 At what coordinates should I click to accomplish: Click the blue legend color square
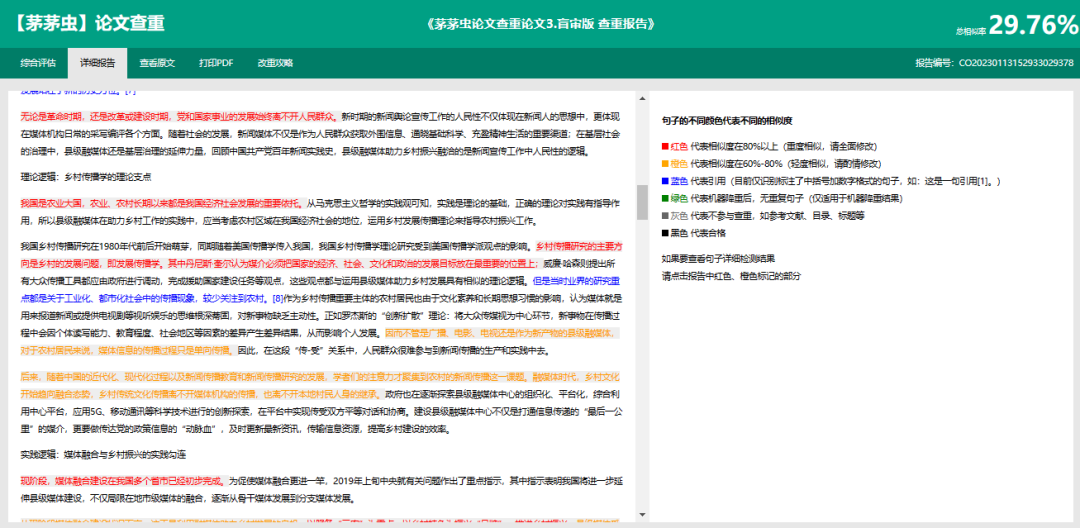click(665, 181)
